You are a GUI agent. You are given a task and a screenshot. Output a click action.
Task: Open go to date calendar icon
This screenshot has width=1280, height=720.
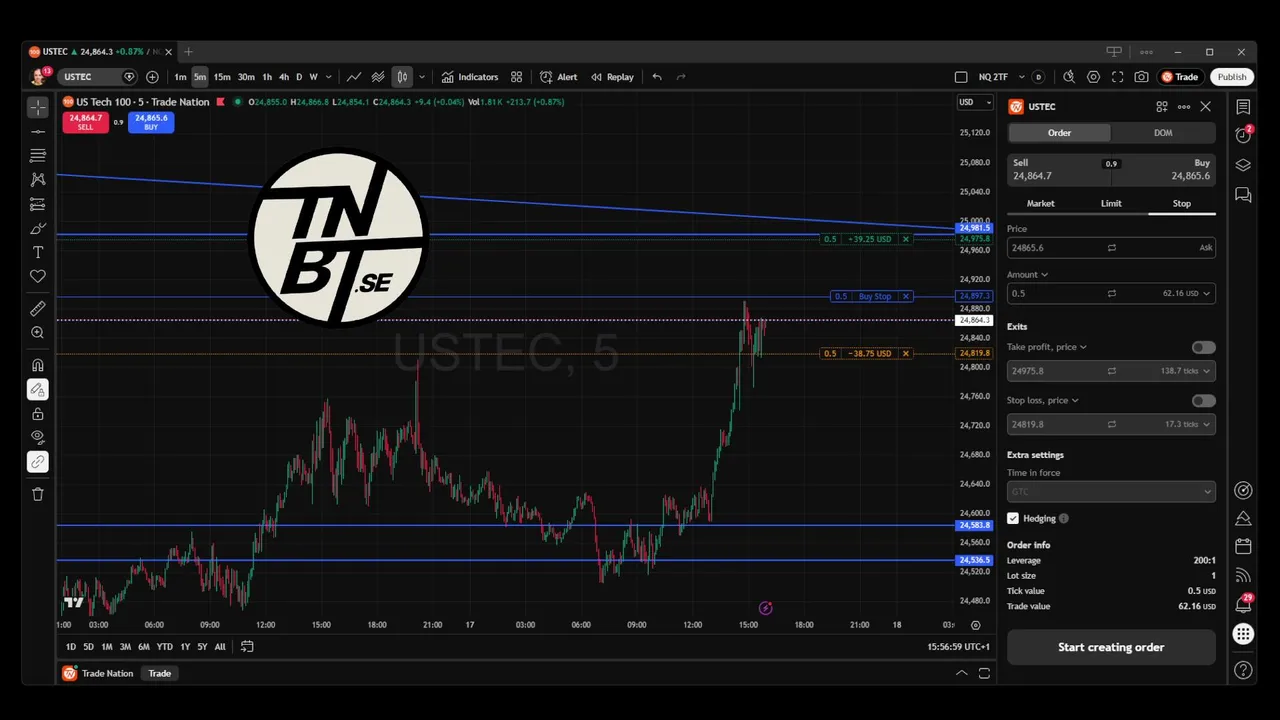pyautogui.click(x=247, y=647)
